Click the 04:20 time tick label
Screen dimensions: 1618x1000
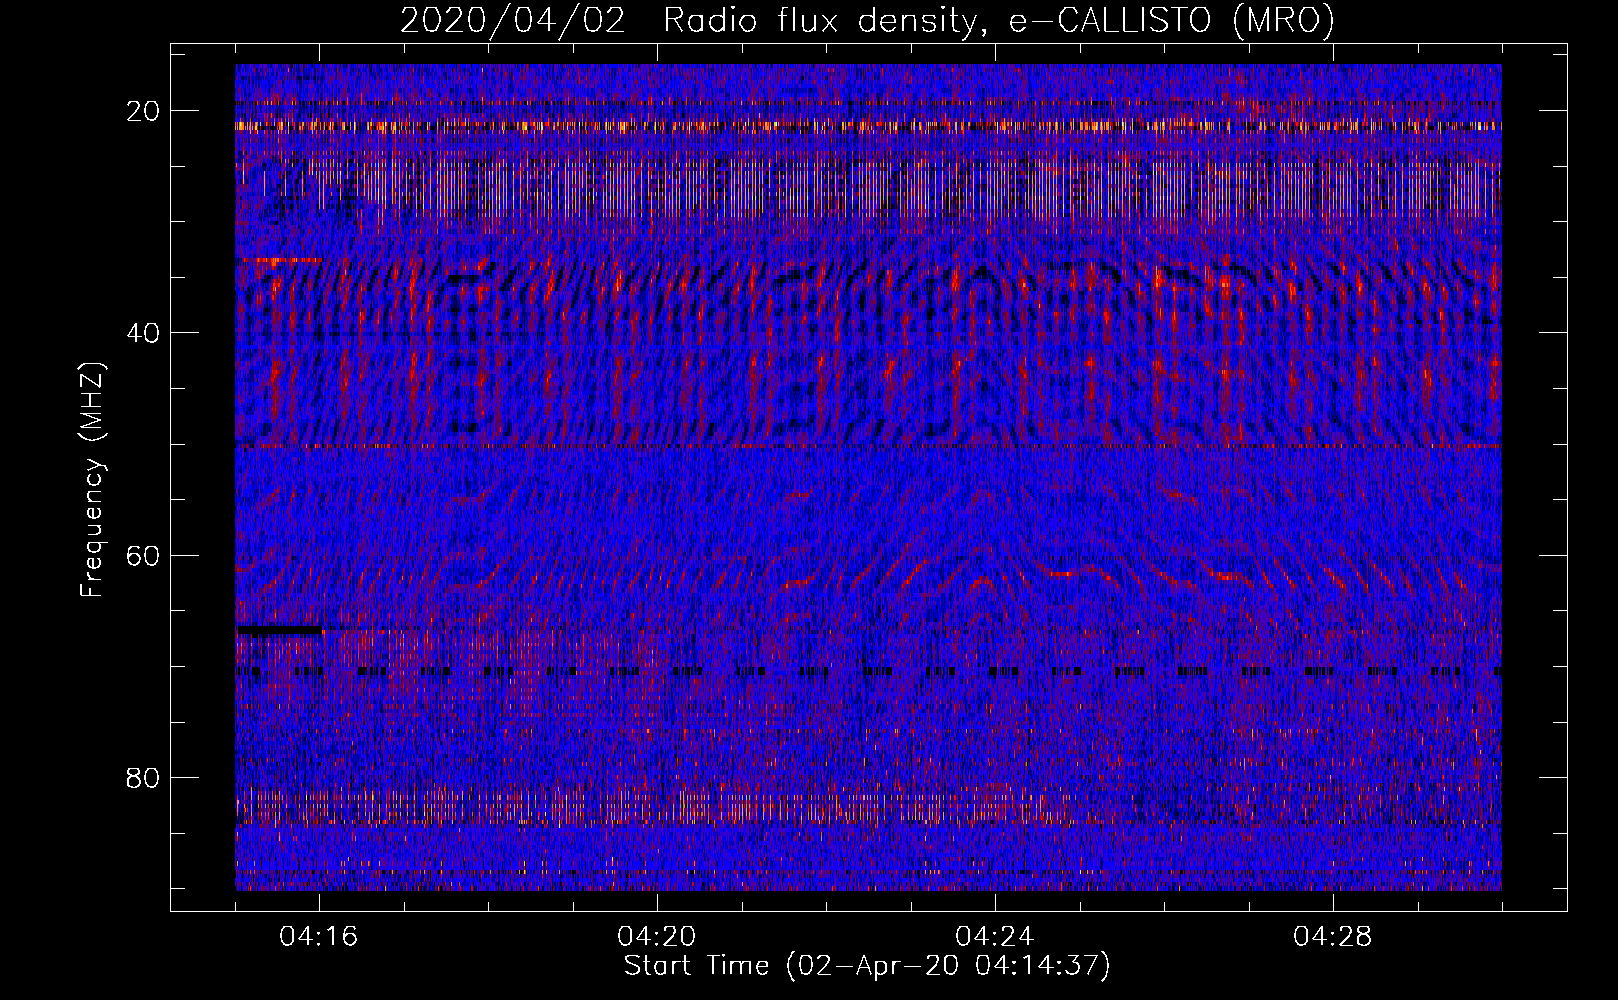coord(657,937)
